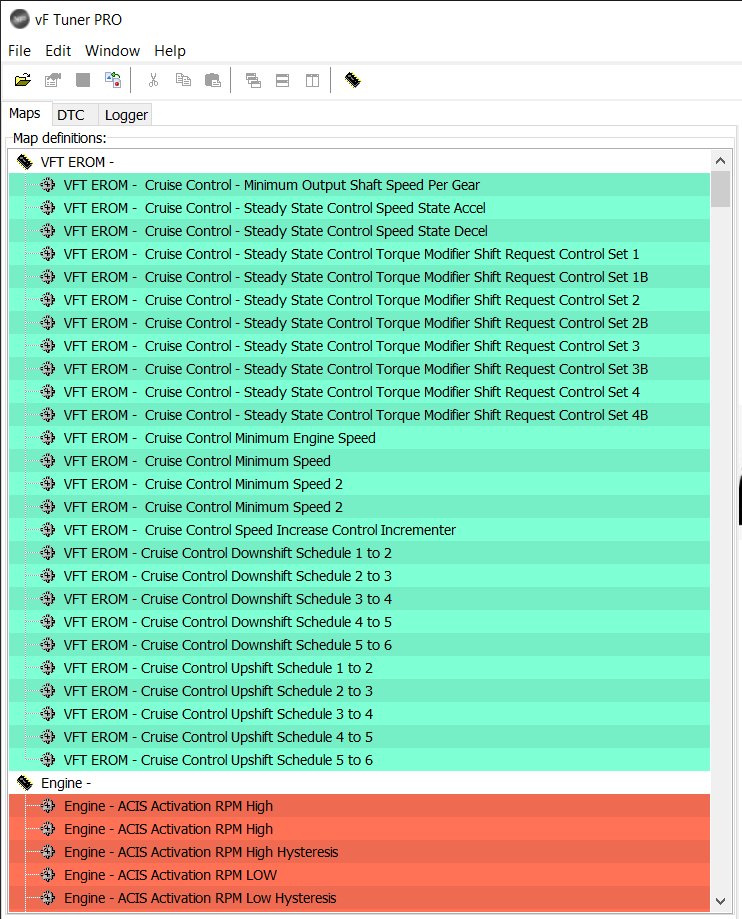The width and height of the screenshot is (742, 919).
Task: Click the Save disk icon in toolbar
Action: (83, 80)
